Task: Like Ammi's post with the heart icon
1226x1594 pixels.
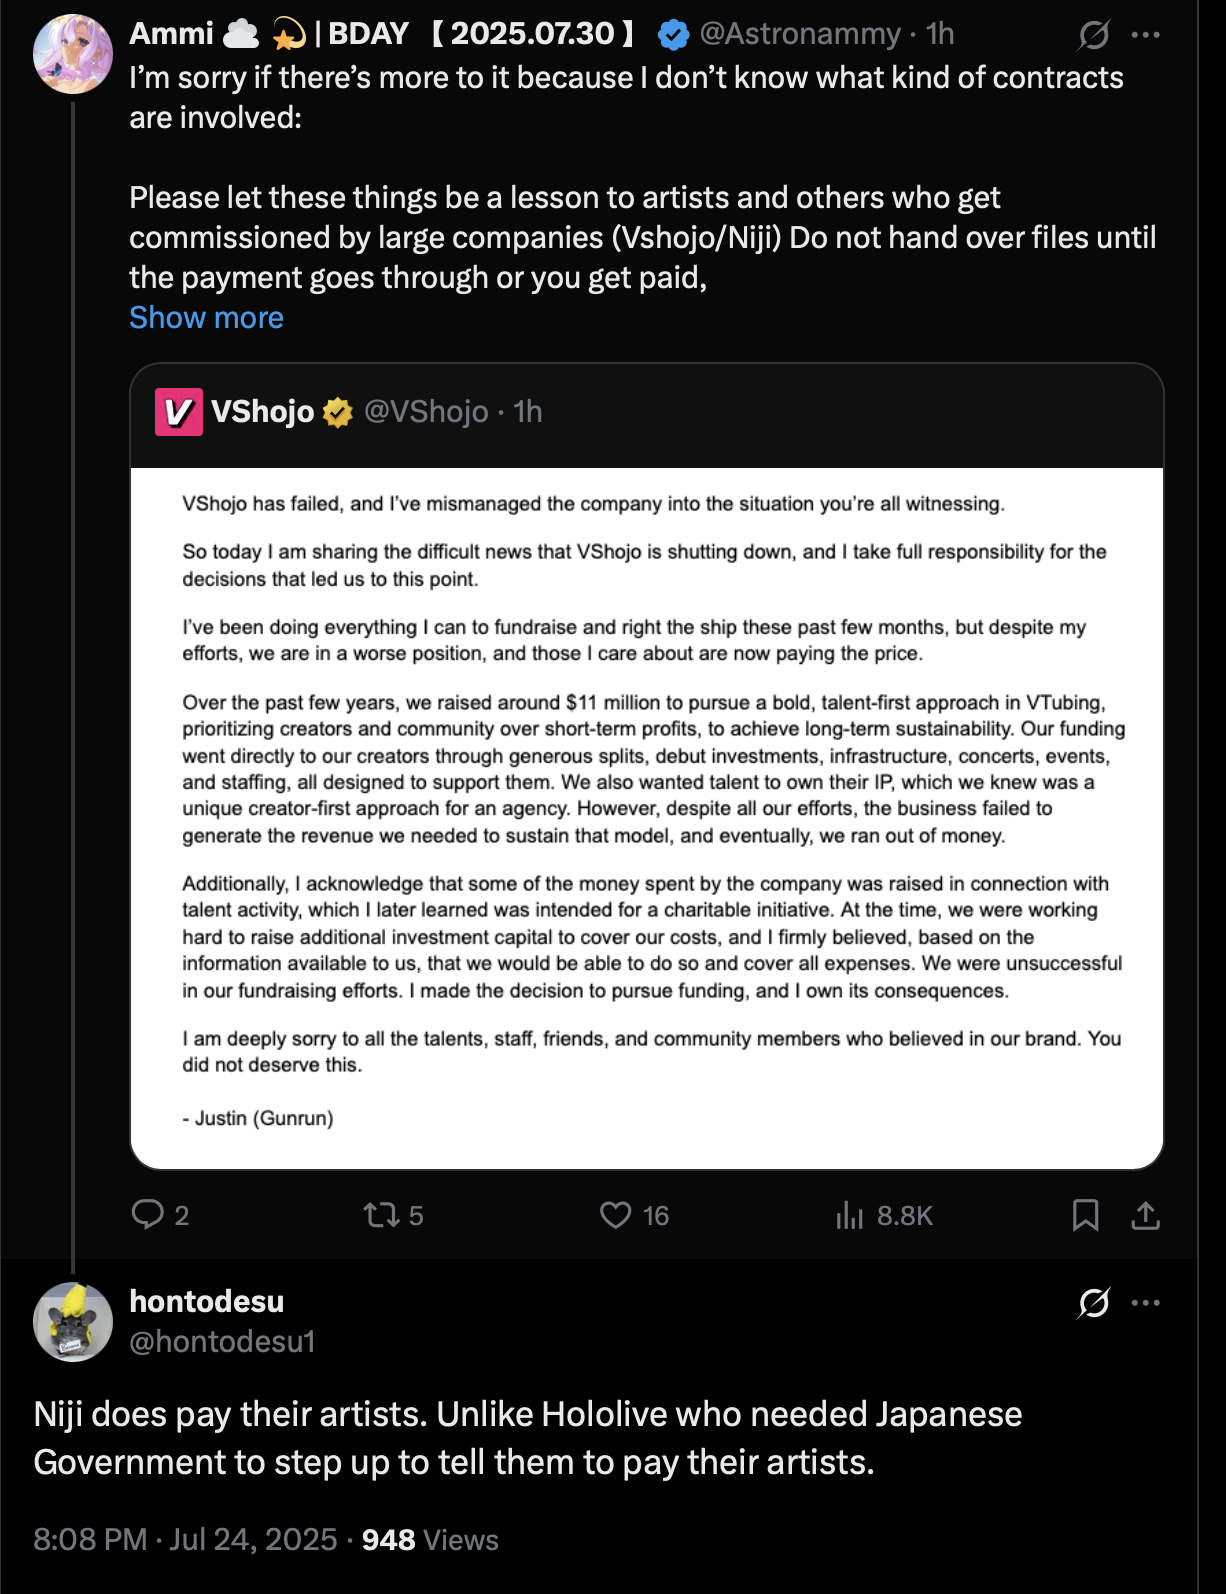Action: click(615, 1215)
